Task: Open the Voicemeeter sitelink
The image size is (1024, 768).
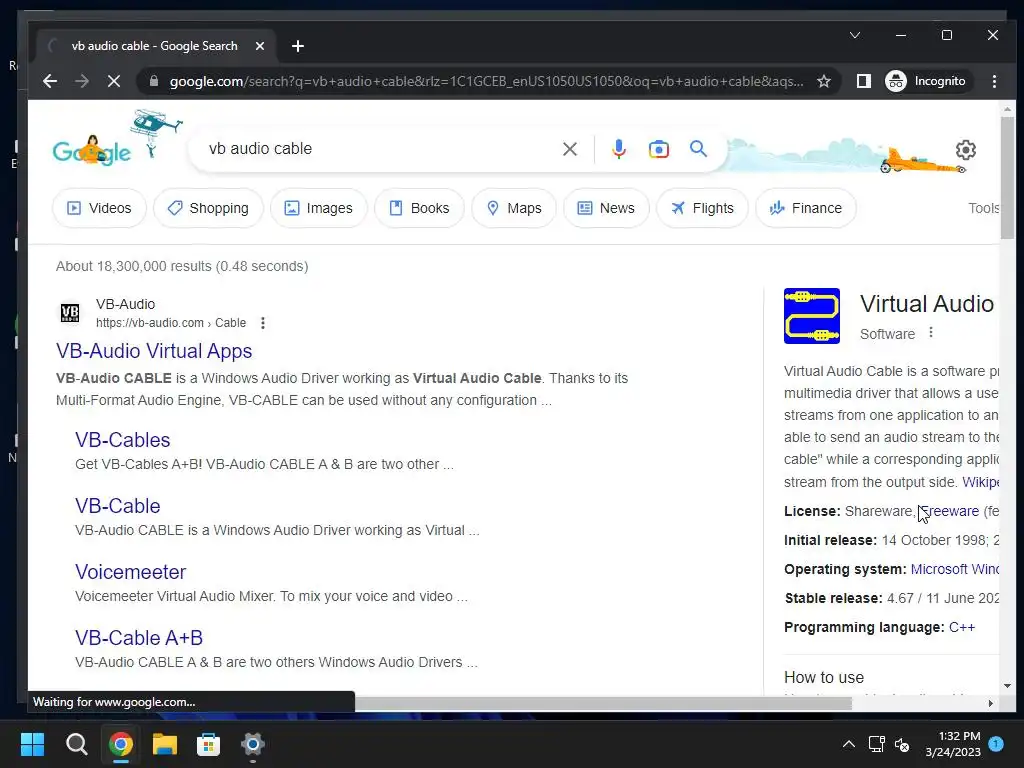Action: point(131,571)
